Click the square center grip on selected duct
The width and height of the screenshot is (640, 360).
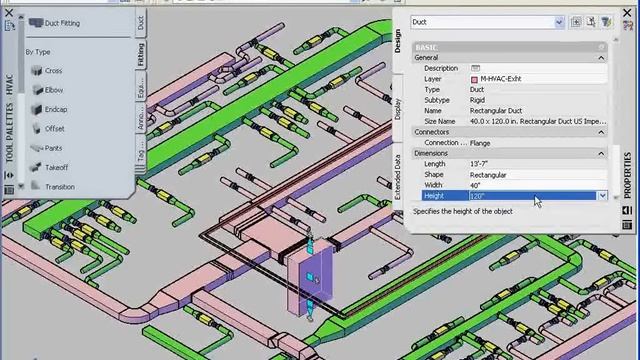(310, 277)
